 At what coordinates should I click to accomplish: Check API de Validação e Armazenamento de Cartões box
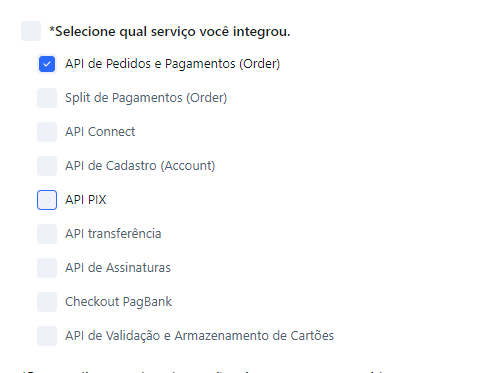coord(47,336)
